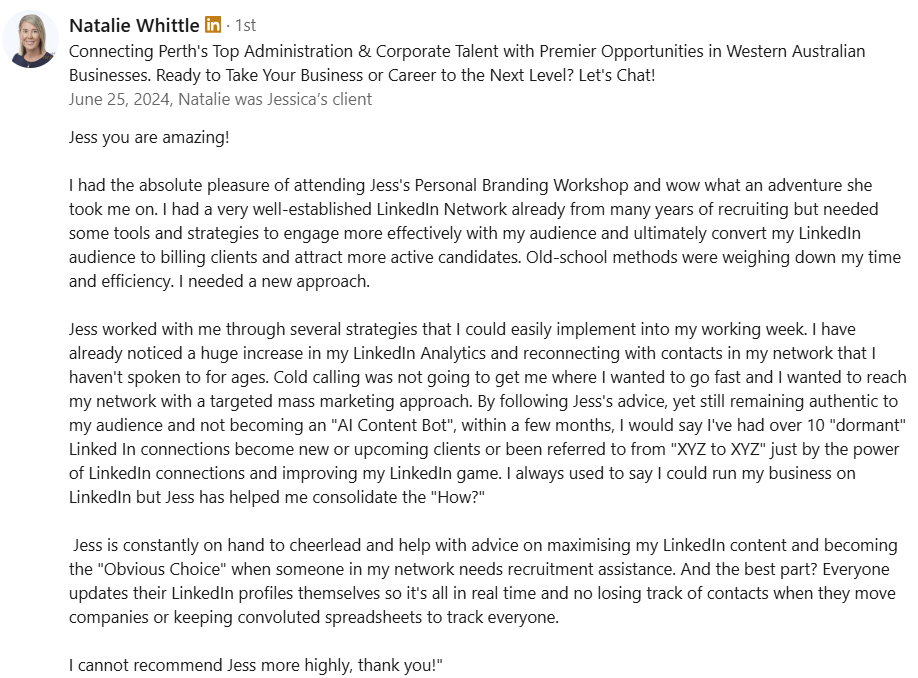
Task: Click the quoted 'XYZ to XYZ' text
Action: (x=718, y=450)
